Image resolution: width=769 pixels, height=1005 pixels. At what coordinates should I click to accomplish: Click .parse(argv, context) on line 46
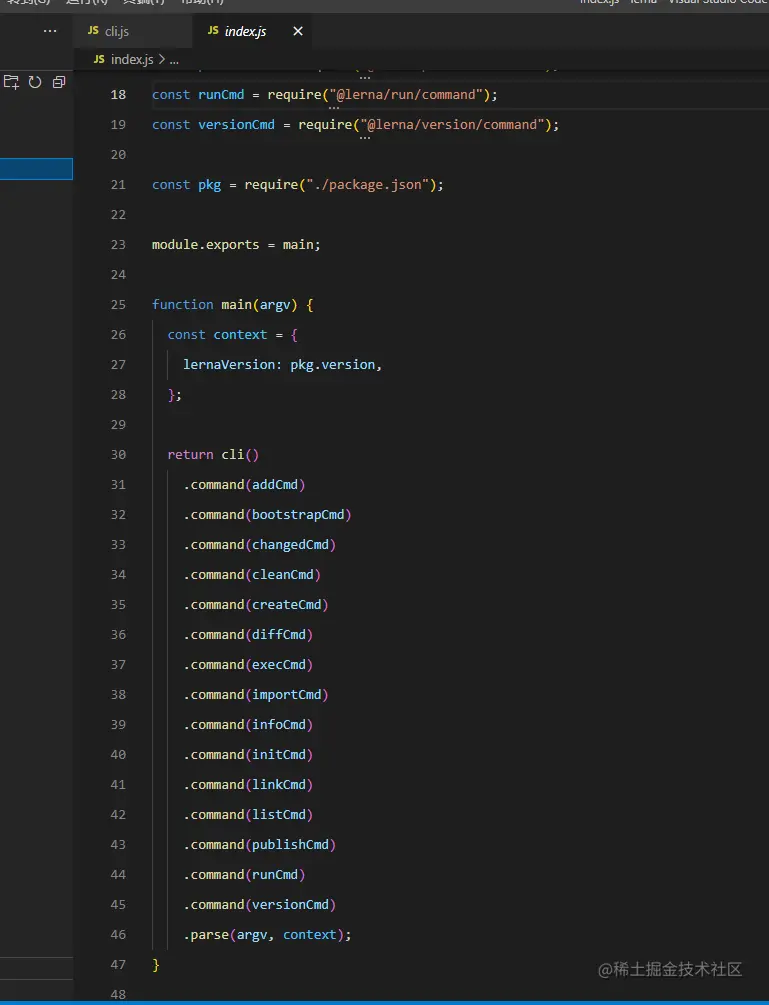click(263, 934)
